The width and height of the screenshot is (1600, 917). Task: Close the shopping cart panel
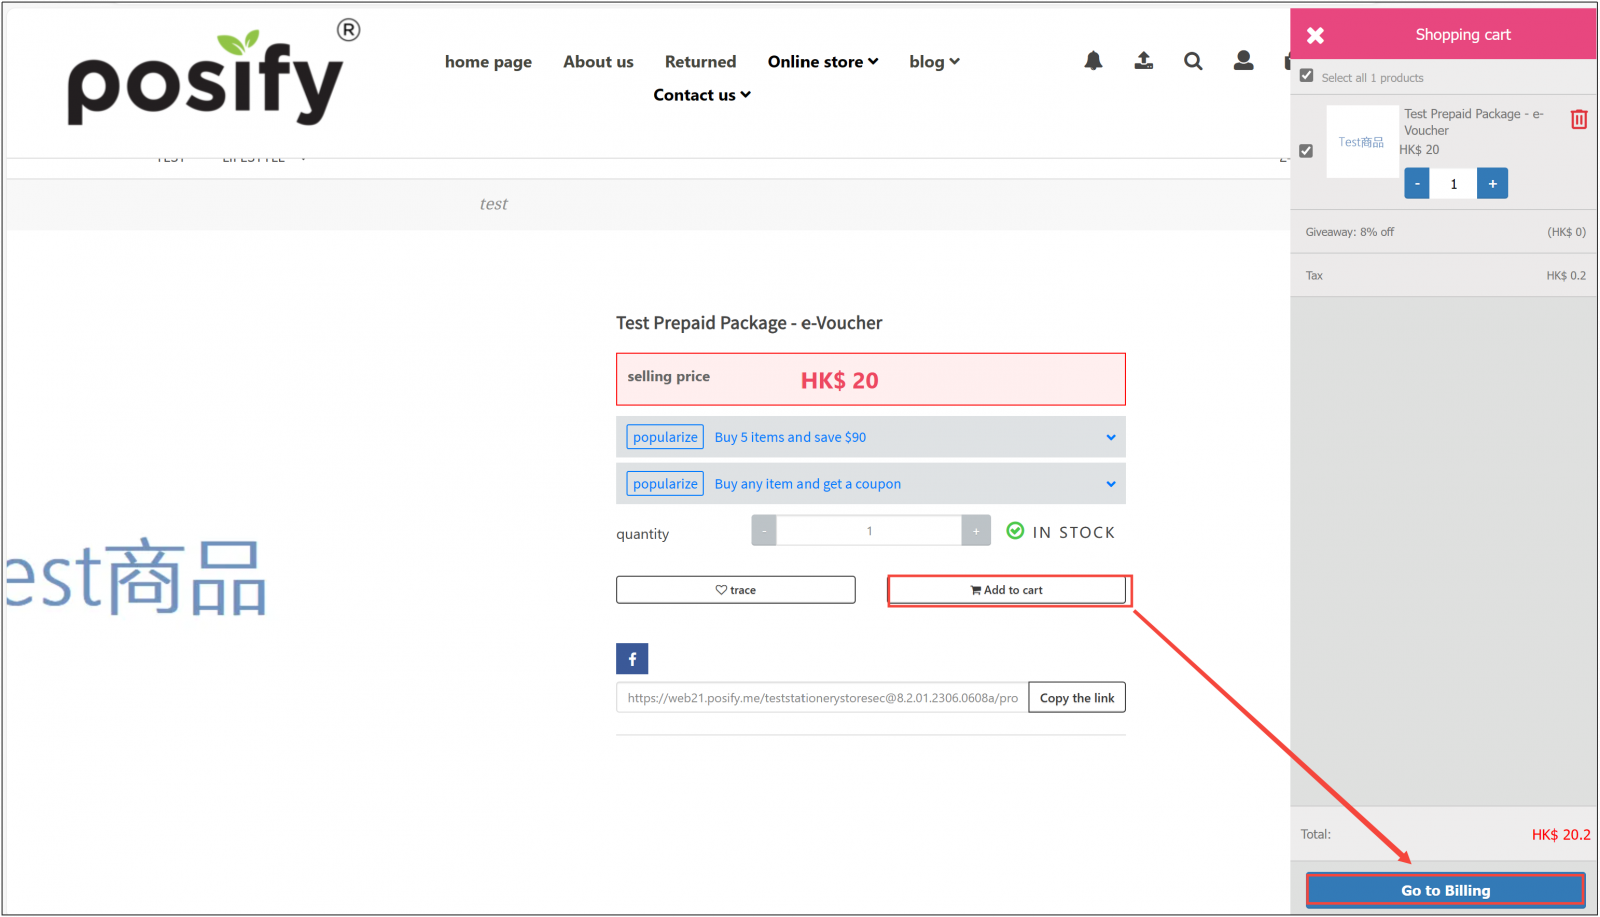pyautogui.click(x=1315, y=35)
